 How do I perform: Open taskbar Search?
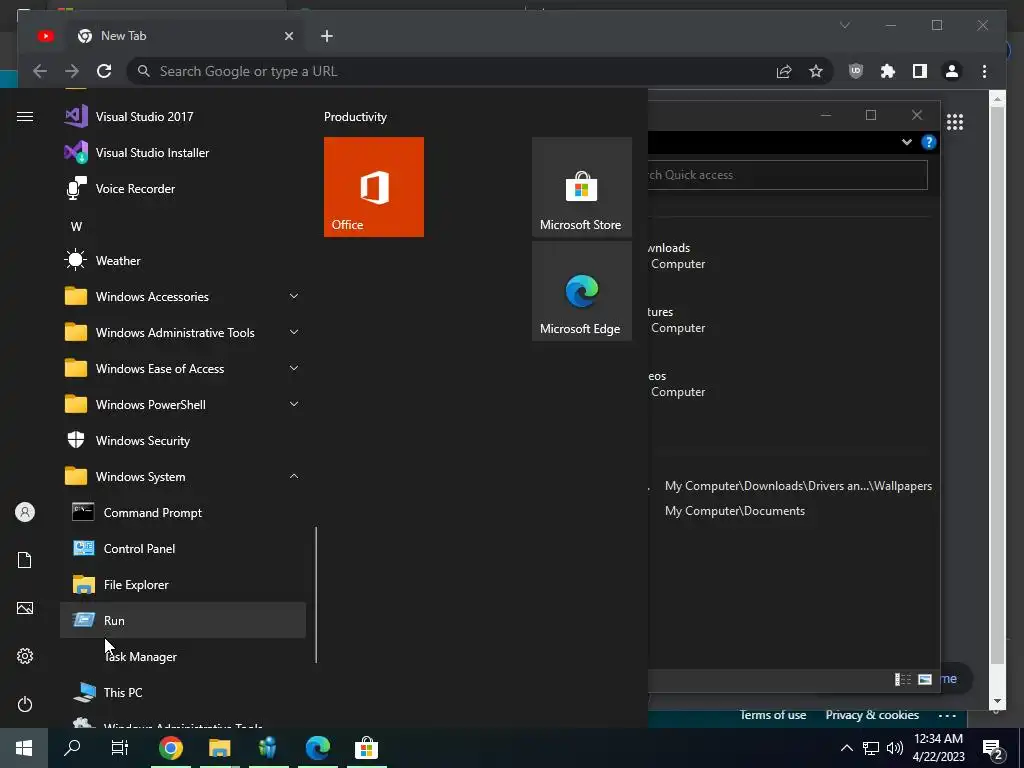click(72, 748)
